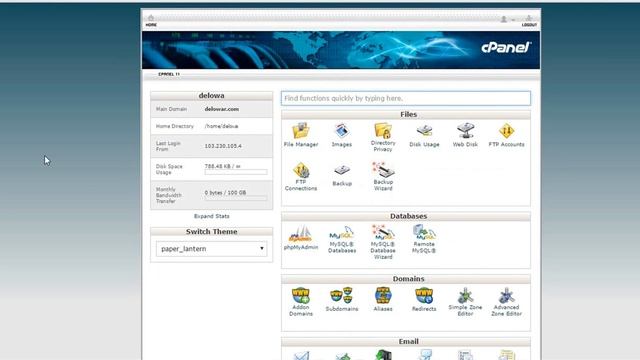Launch MySQL Database Wizard

383,242
